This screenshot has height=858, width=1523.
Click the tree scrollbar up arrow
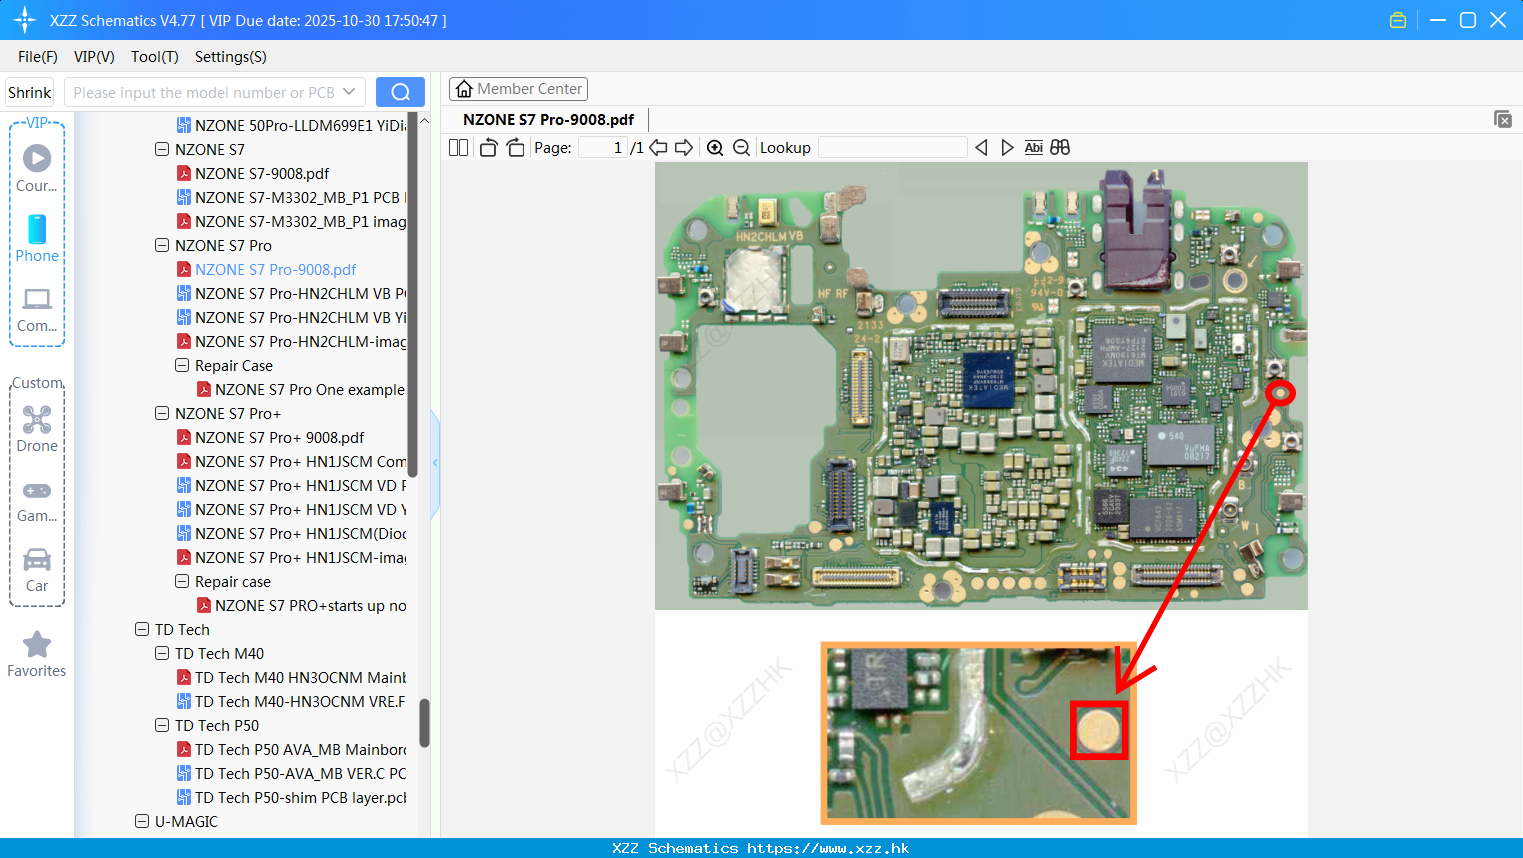[424, 121]
